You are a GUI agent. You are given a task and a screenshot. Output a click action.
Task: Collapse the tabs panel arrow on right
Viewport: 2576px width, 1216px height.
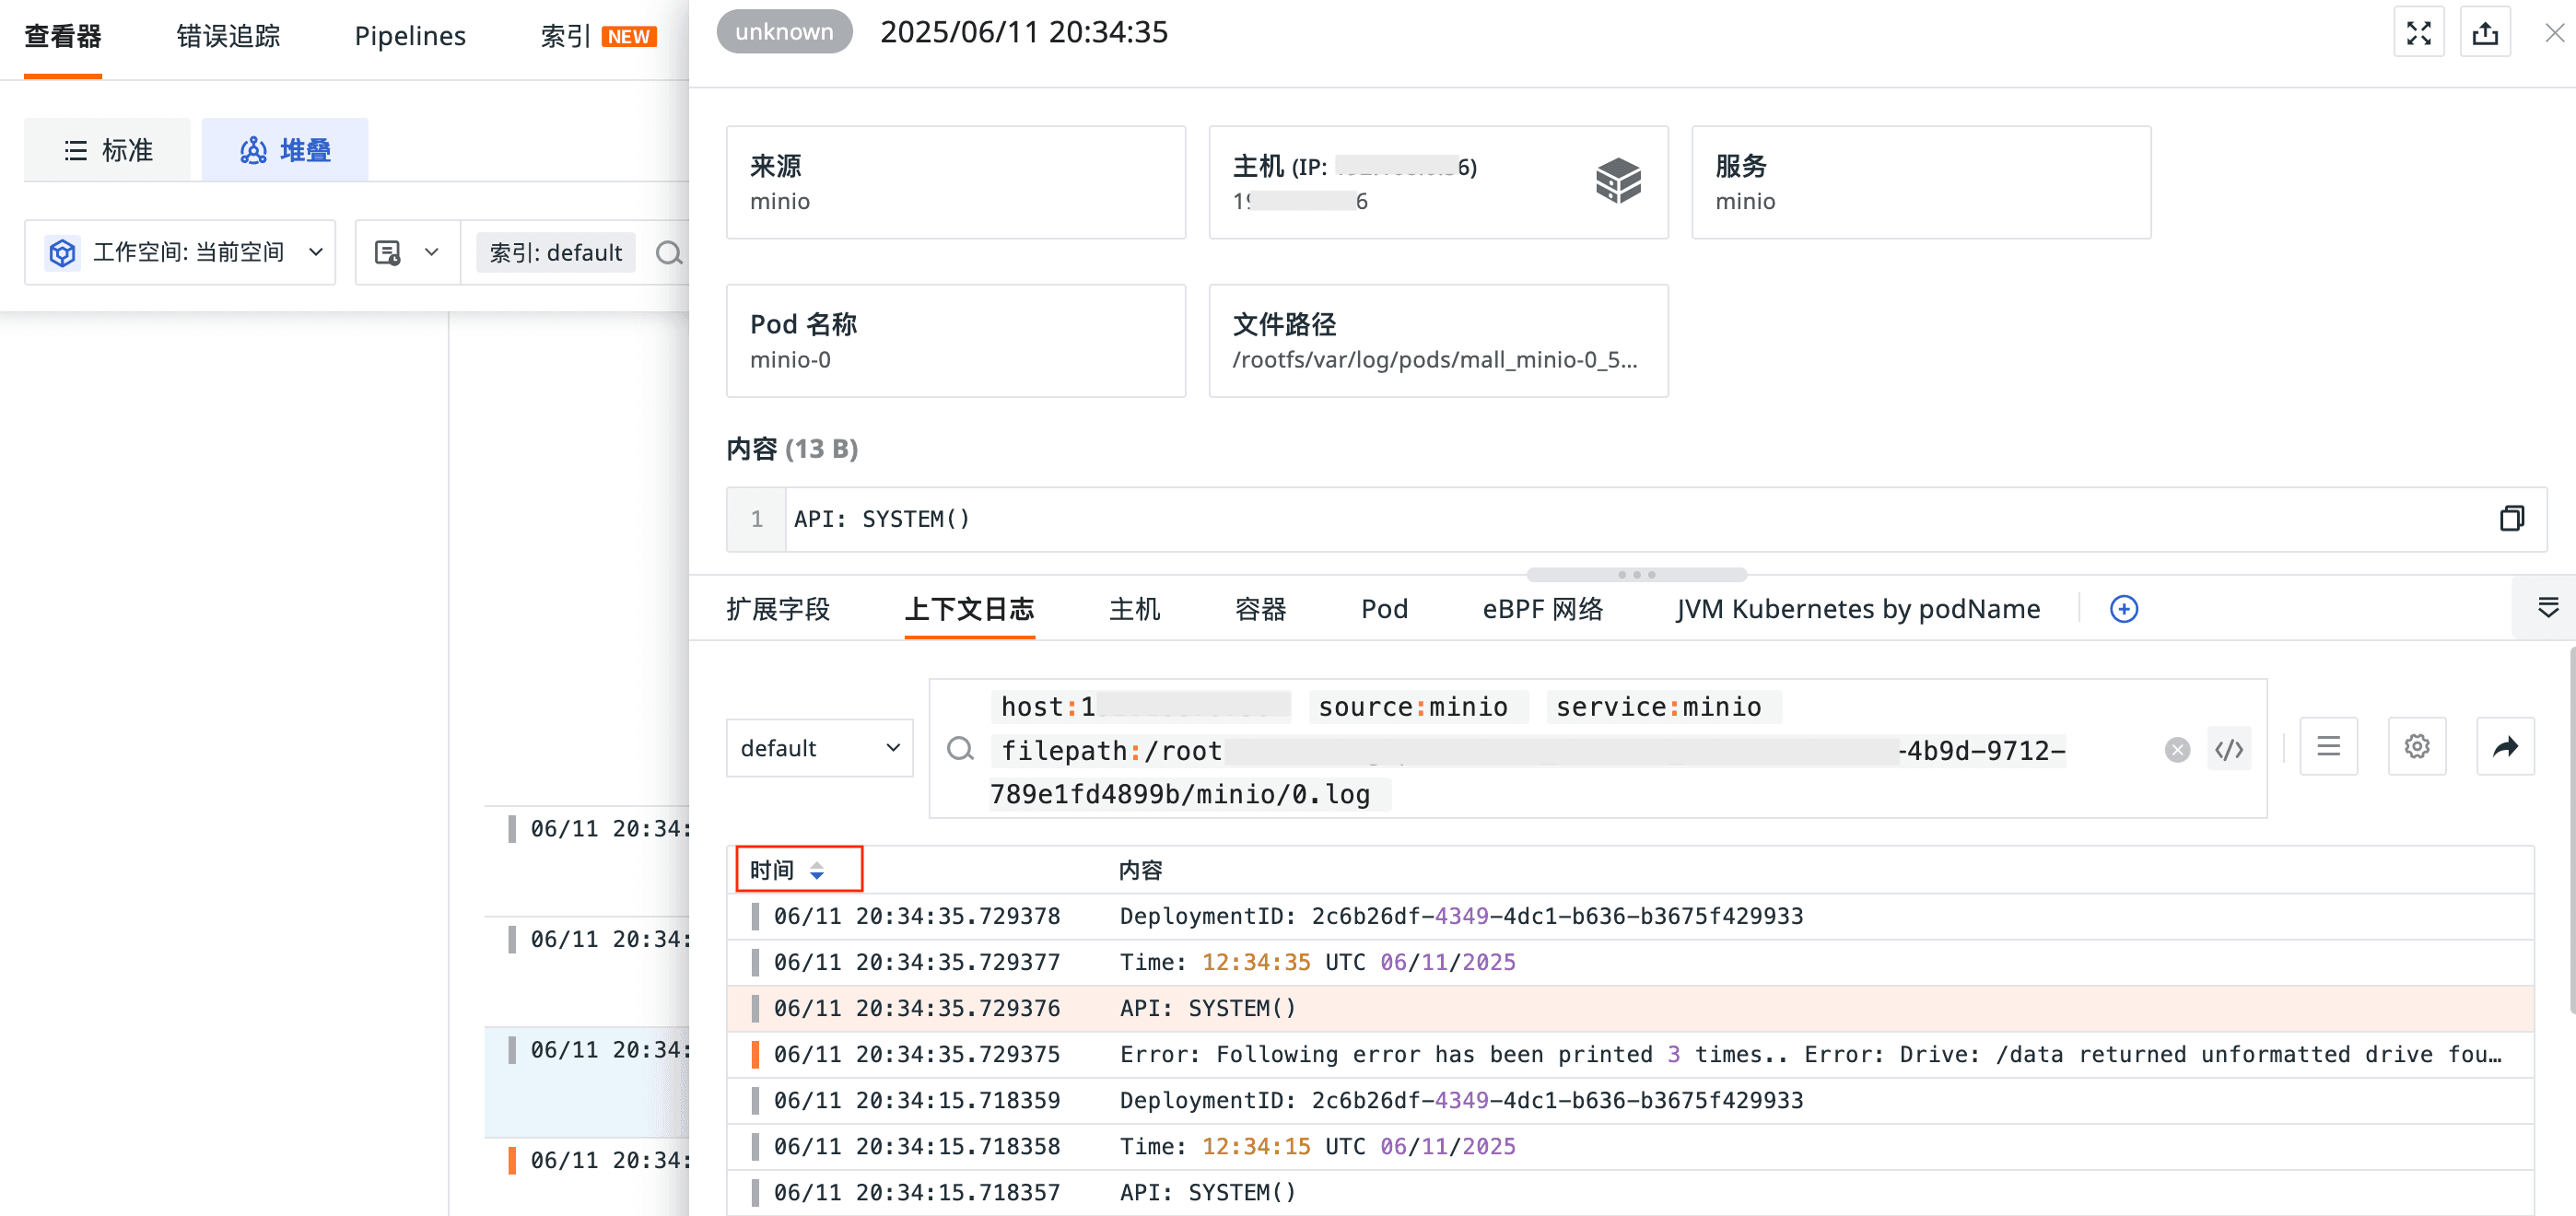click(2547, 607)
